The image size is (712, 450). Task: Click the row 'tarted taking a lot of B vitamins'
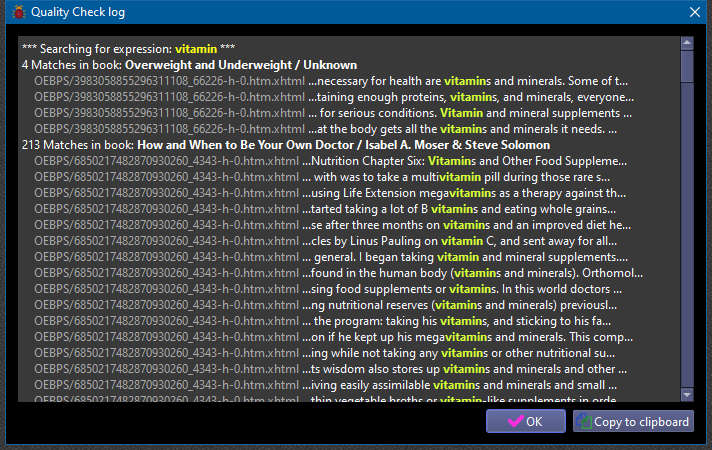[x=325, y=209]
